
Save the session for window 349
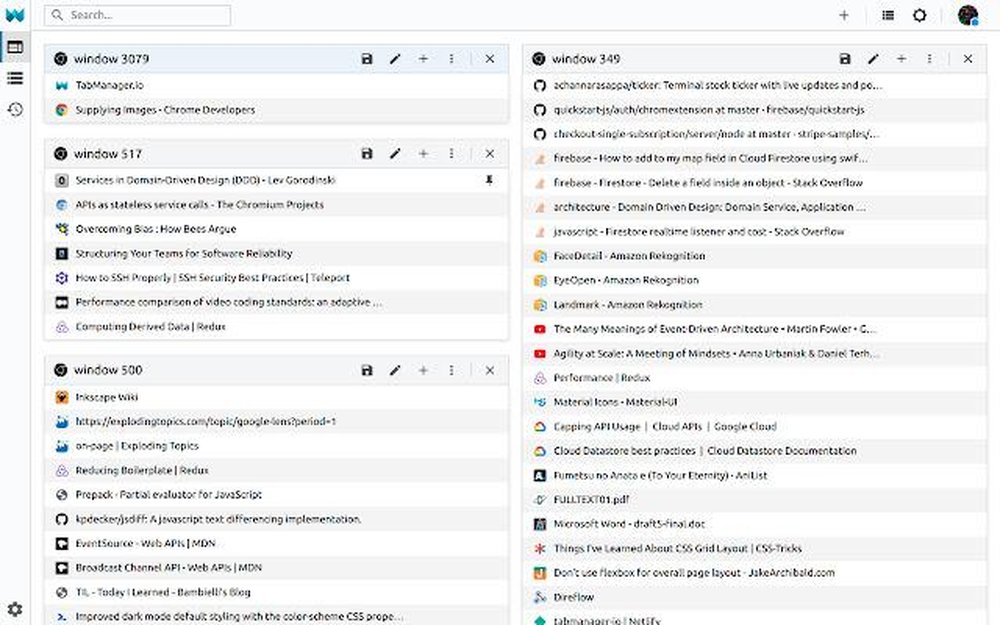coord(845,59)
